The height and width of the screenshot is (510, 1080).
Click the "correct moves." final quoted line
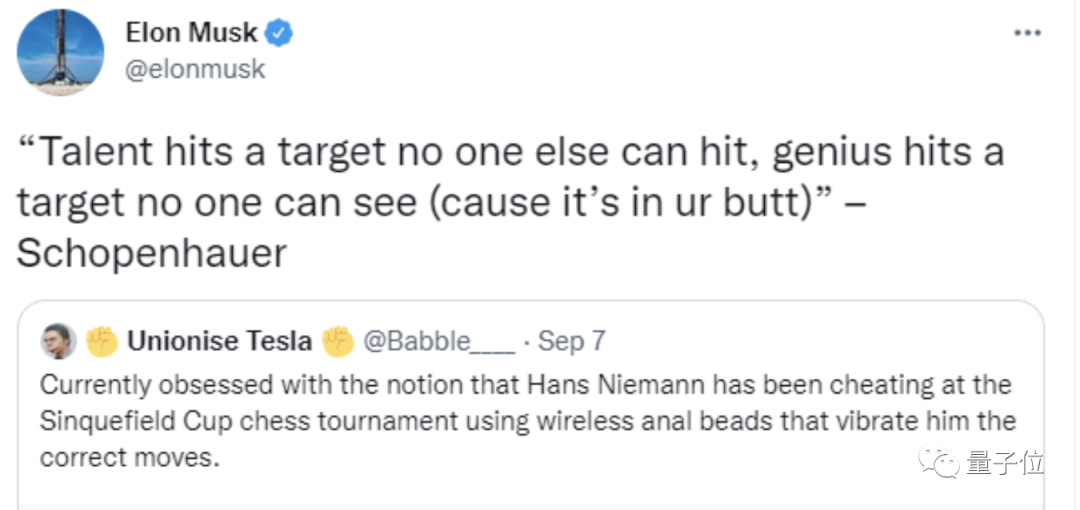point(129,458)
